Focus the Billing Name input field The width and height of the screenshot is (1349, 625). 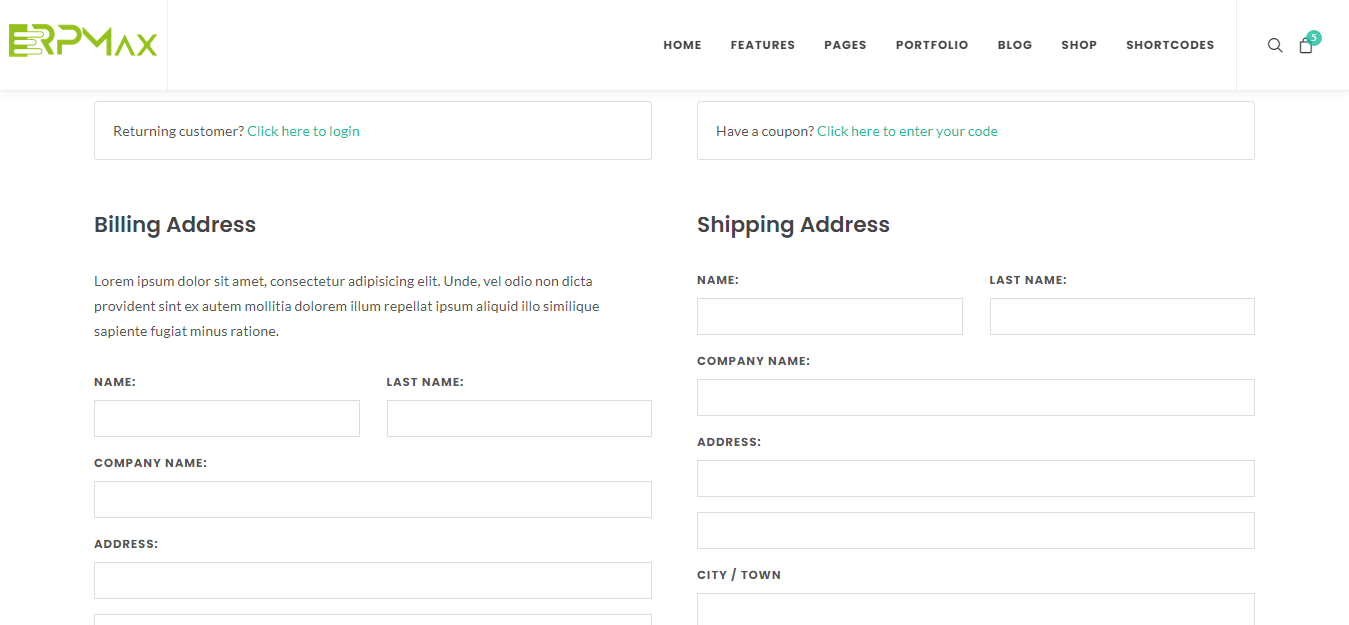click(x=227, y=419)
